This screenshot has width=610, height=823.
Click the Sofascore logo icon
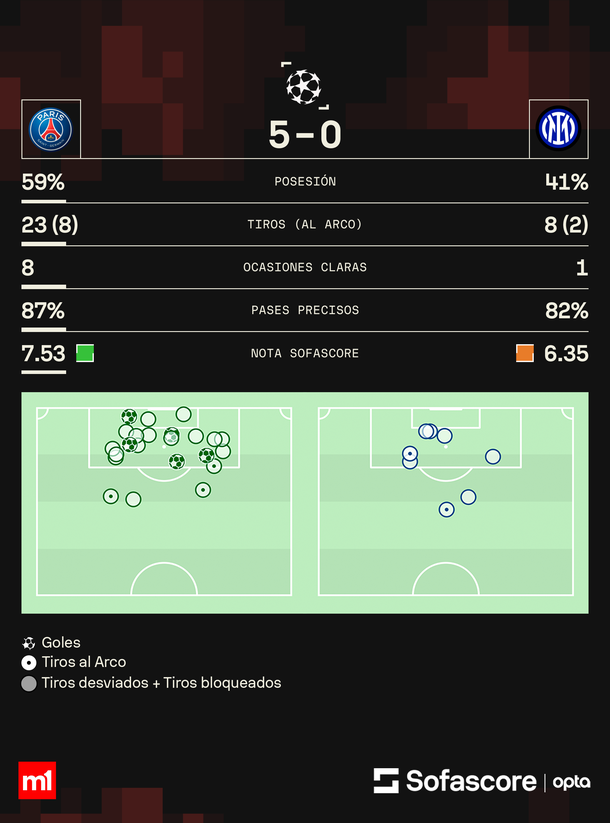click(x=386, y=781)
